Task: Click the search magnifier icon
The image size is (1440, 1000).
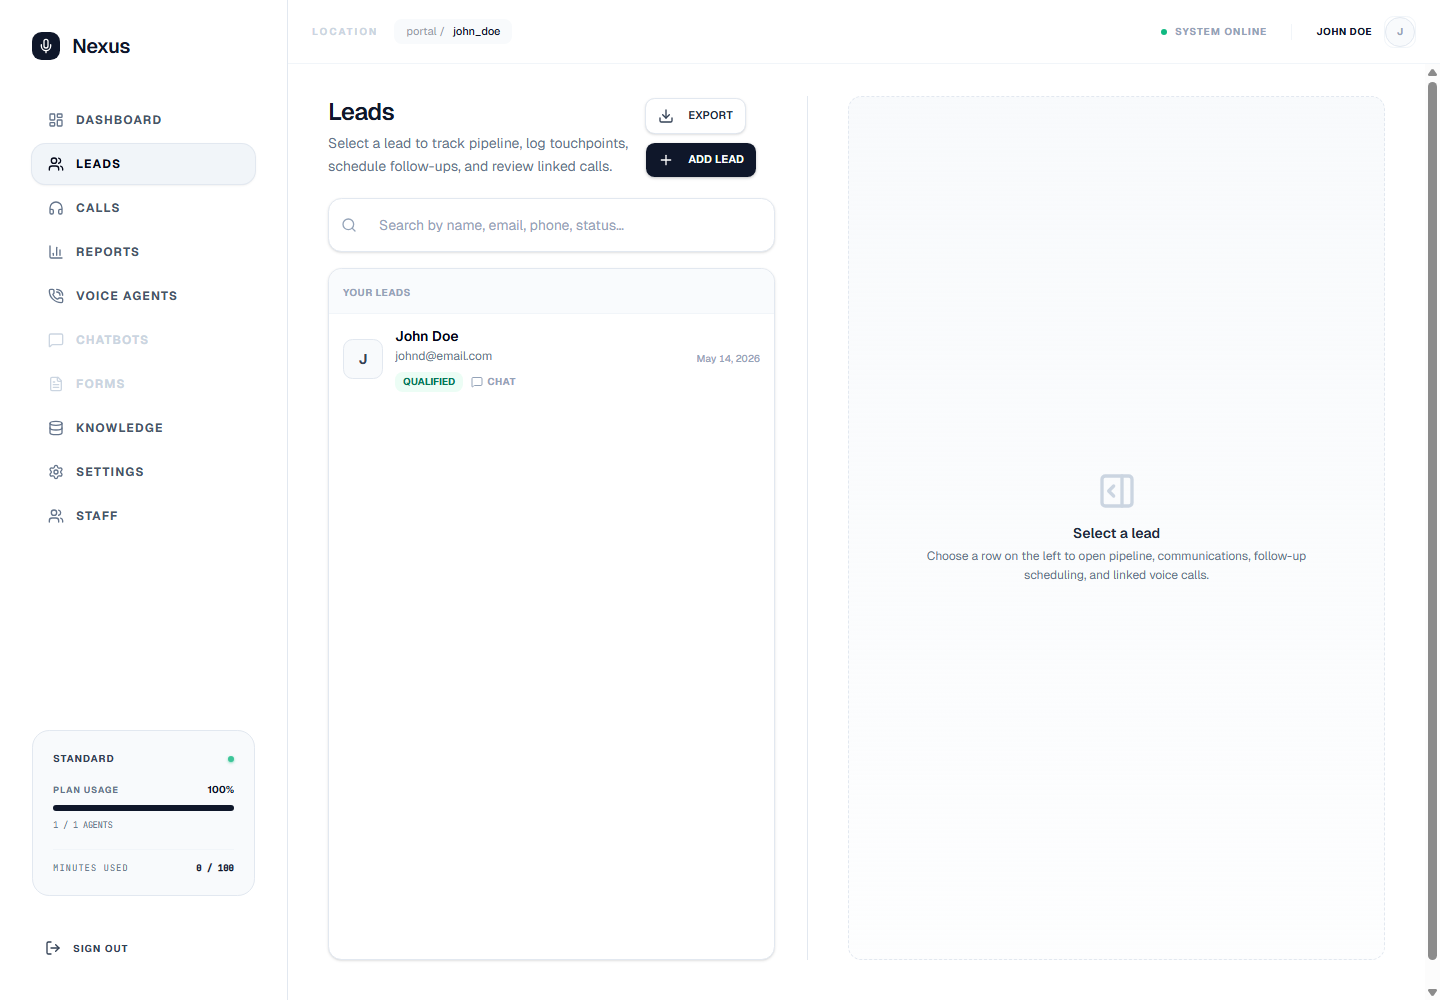Action: pyautogui.click(x=349, y=225)
